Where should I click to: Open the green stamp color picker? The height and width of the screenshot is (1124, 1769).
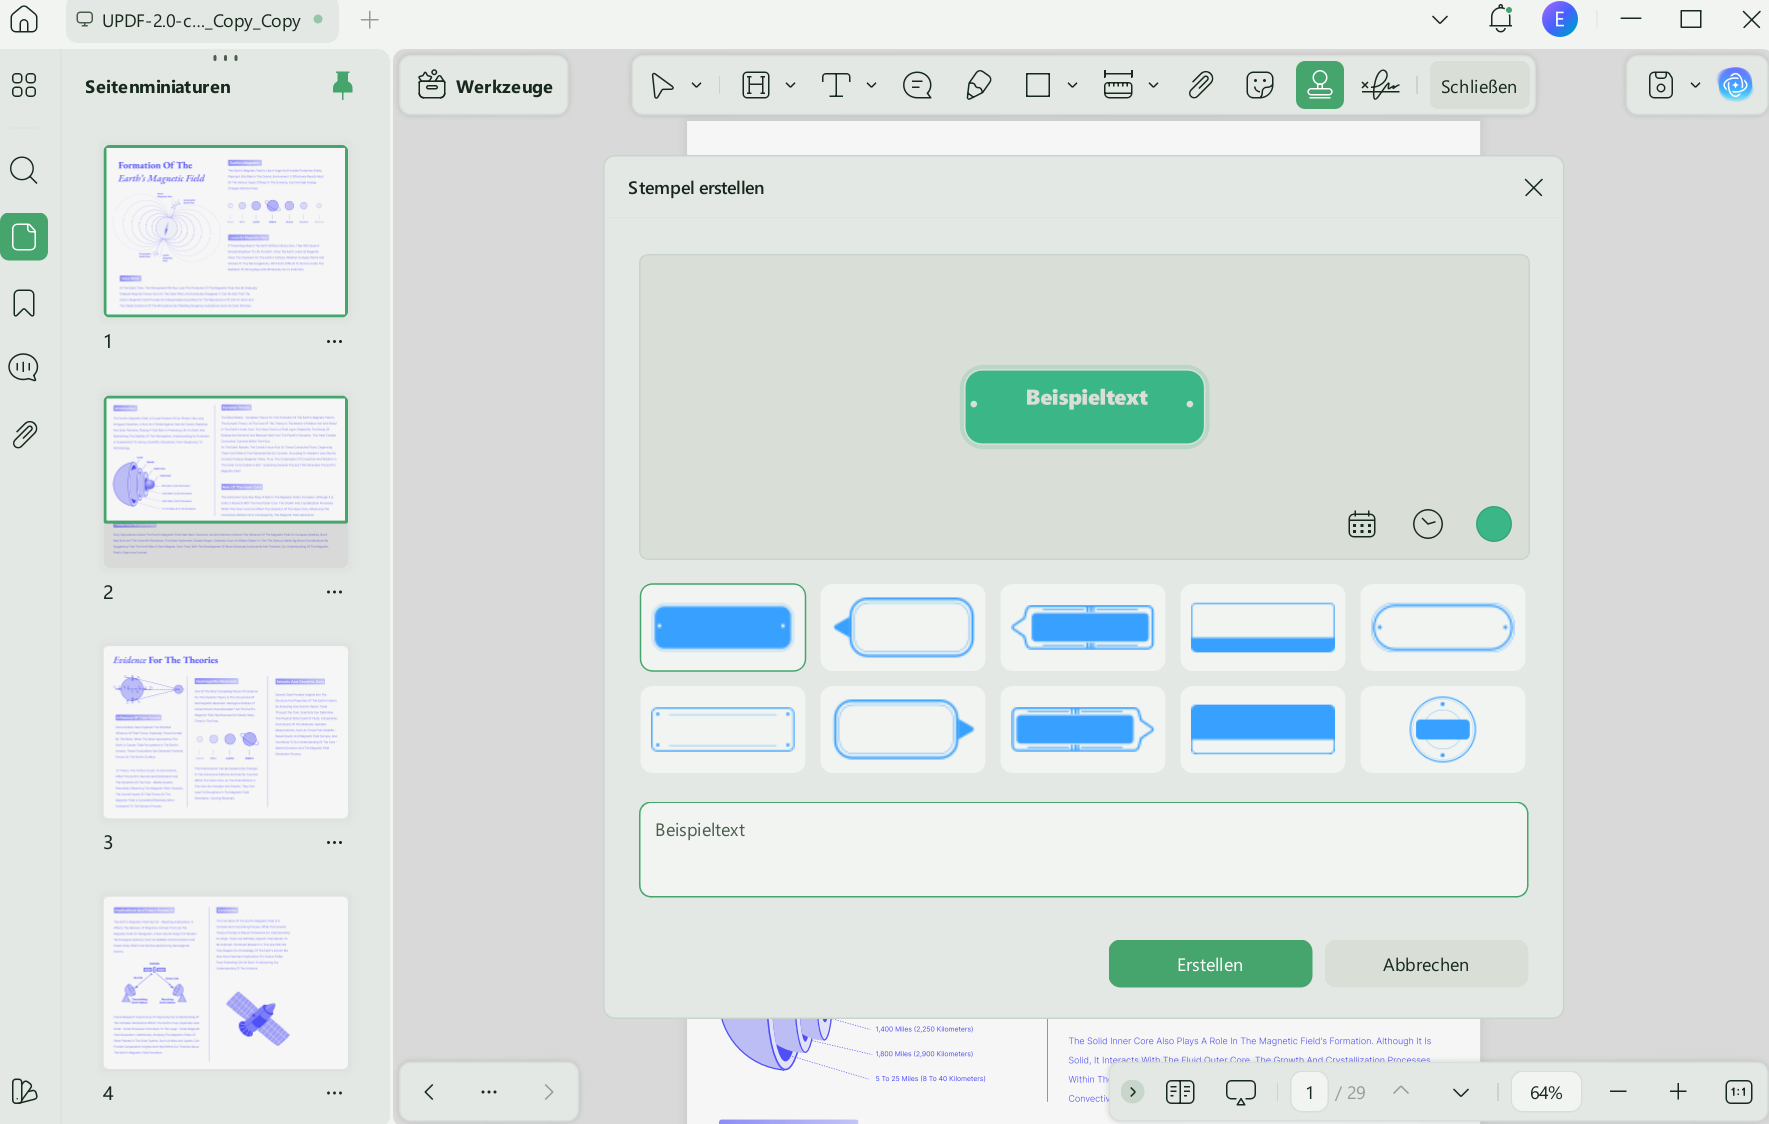[x=1494, y=524]
